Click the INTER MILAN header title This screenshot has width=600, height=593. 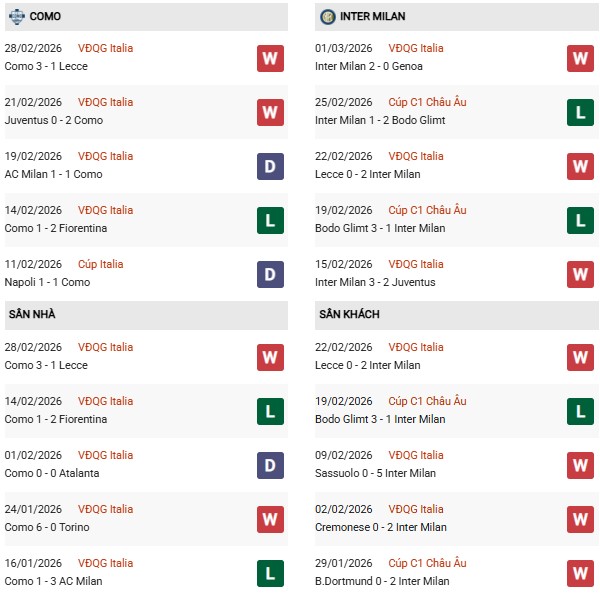(x=376, y=17)
